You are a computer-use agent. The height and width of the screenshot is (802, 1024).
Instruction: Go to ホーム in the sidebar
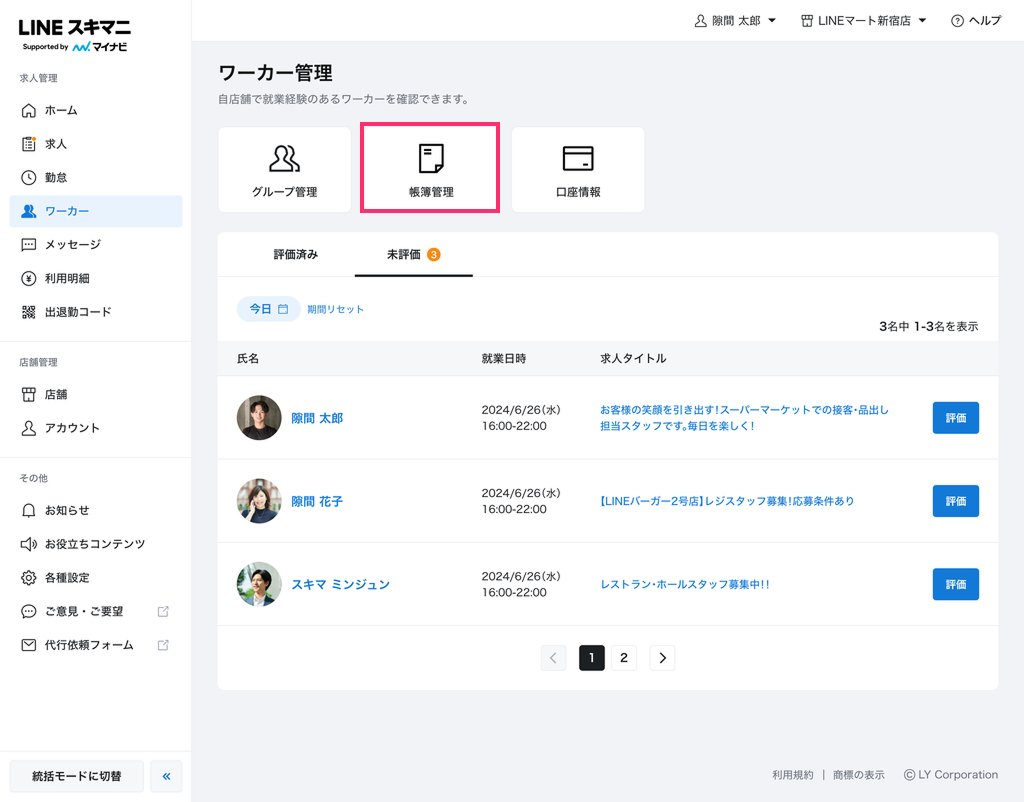60,110
